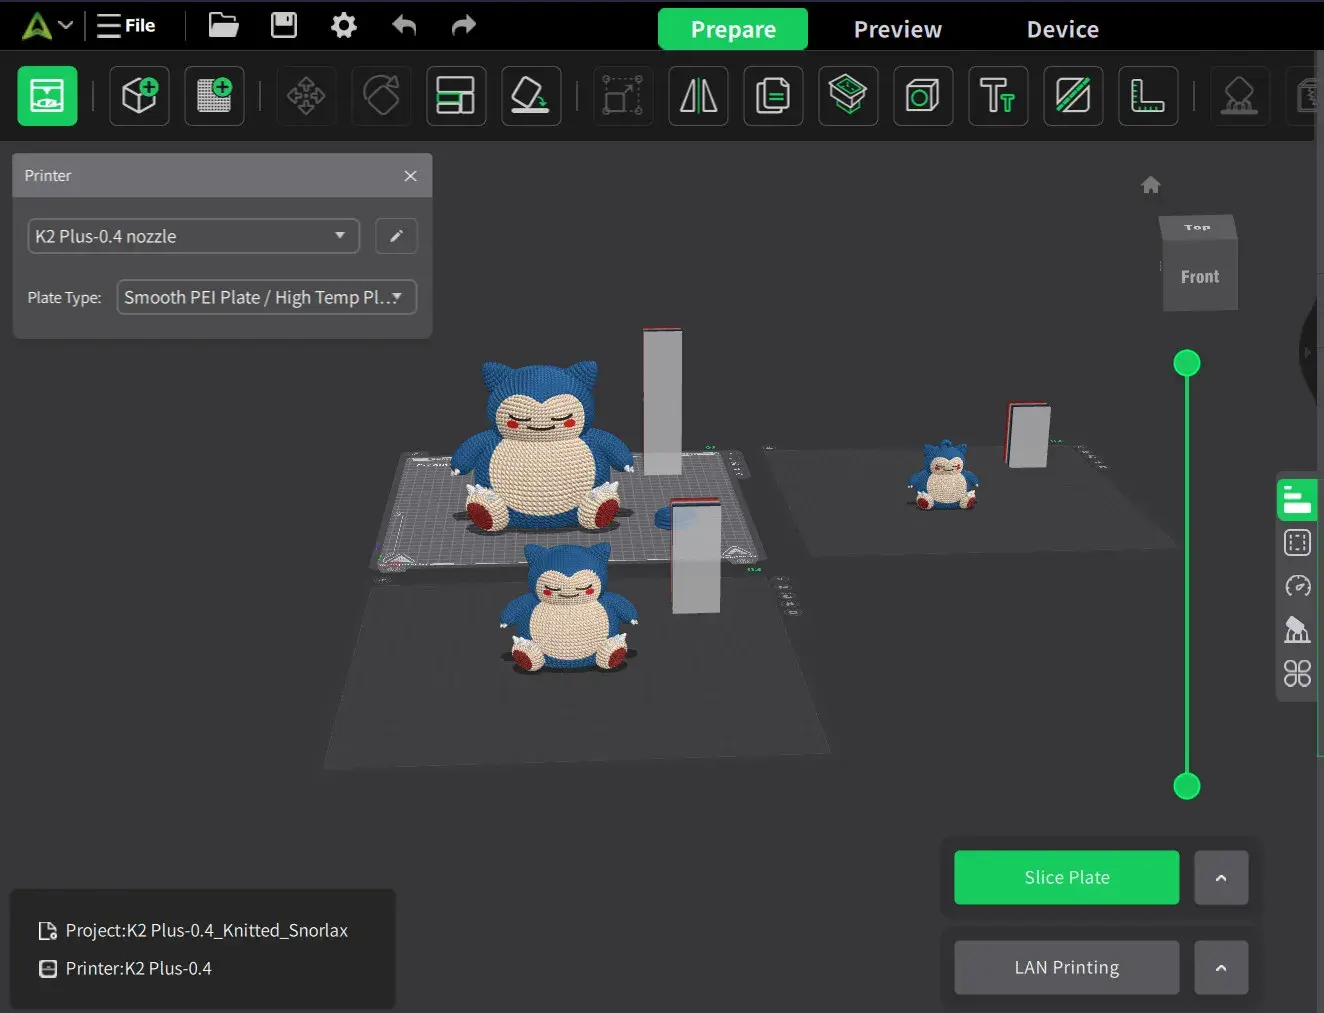Click the layered cube toolbar icon
This screenshot has width=1324, height=1013.
tap(848, 96)
